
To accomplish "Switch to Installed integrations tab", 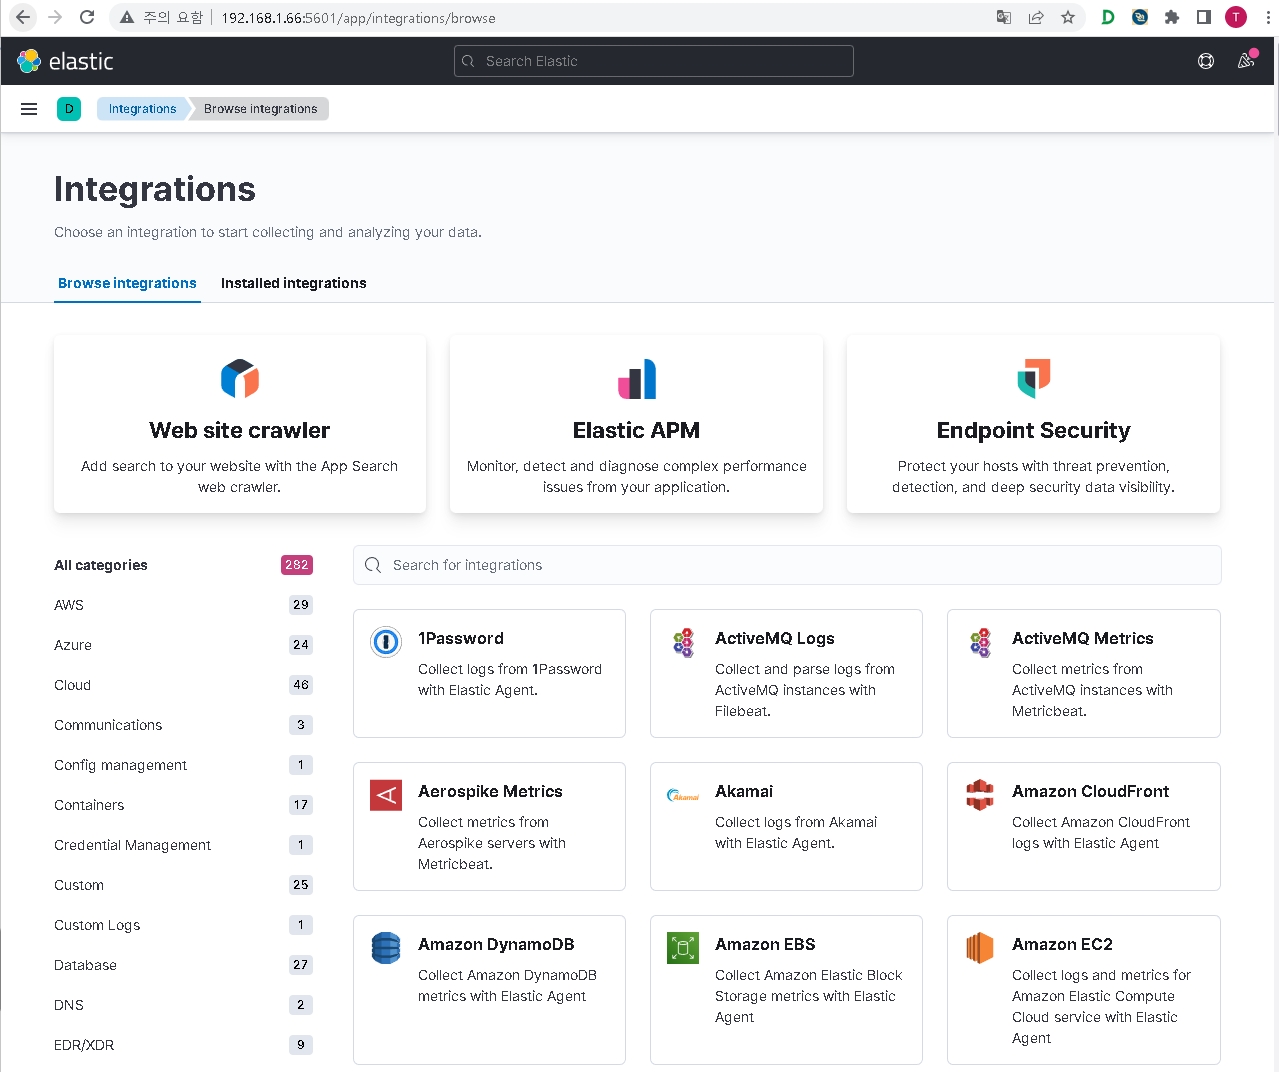I will (x=294, y=283).
